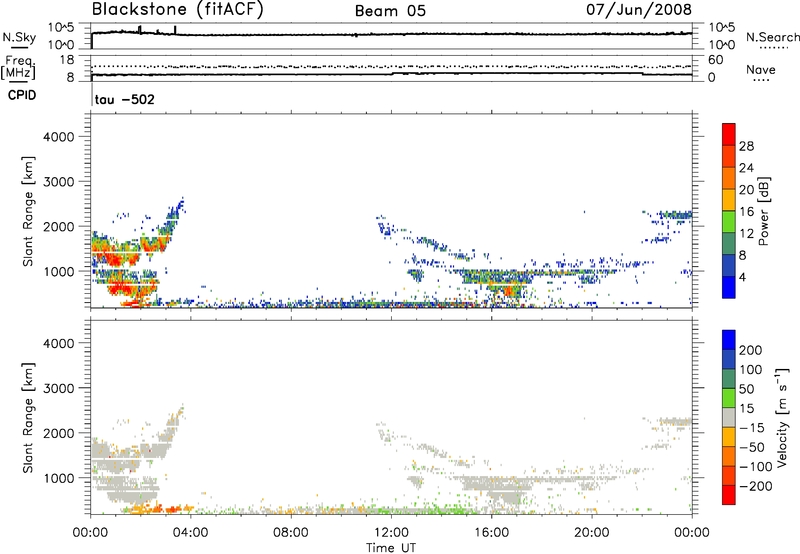Click the "16:00" time tick label
The image size is (800, 554).
[x=491, y=533]
